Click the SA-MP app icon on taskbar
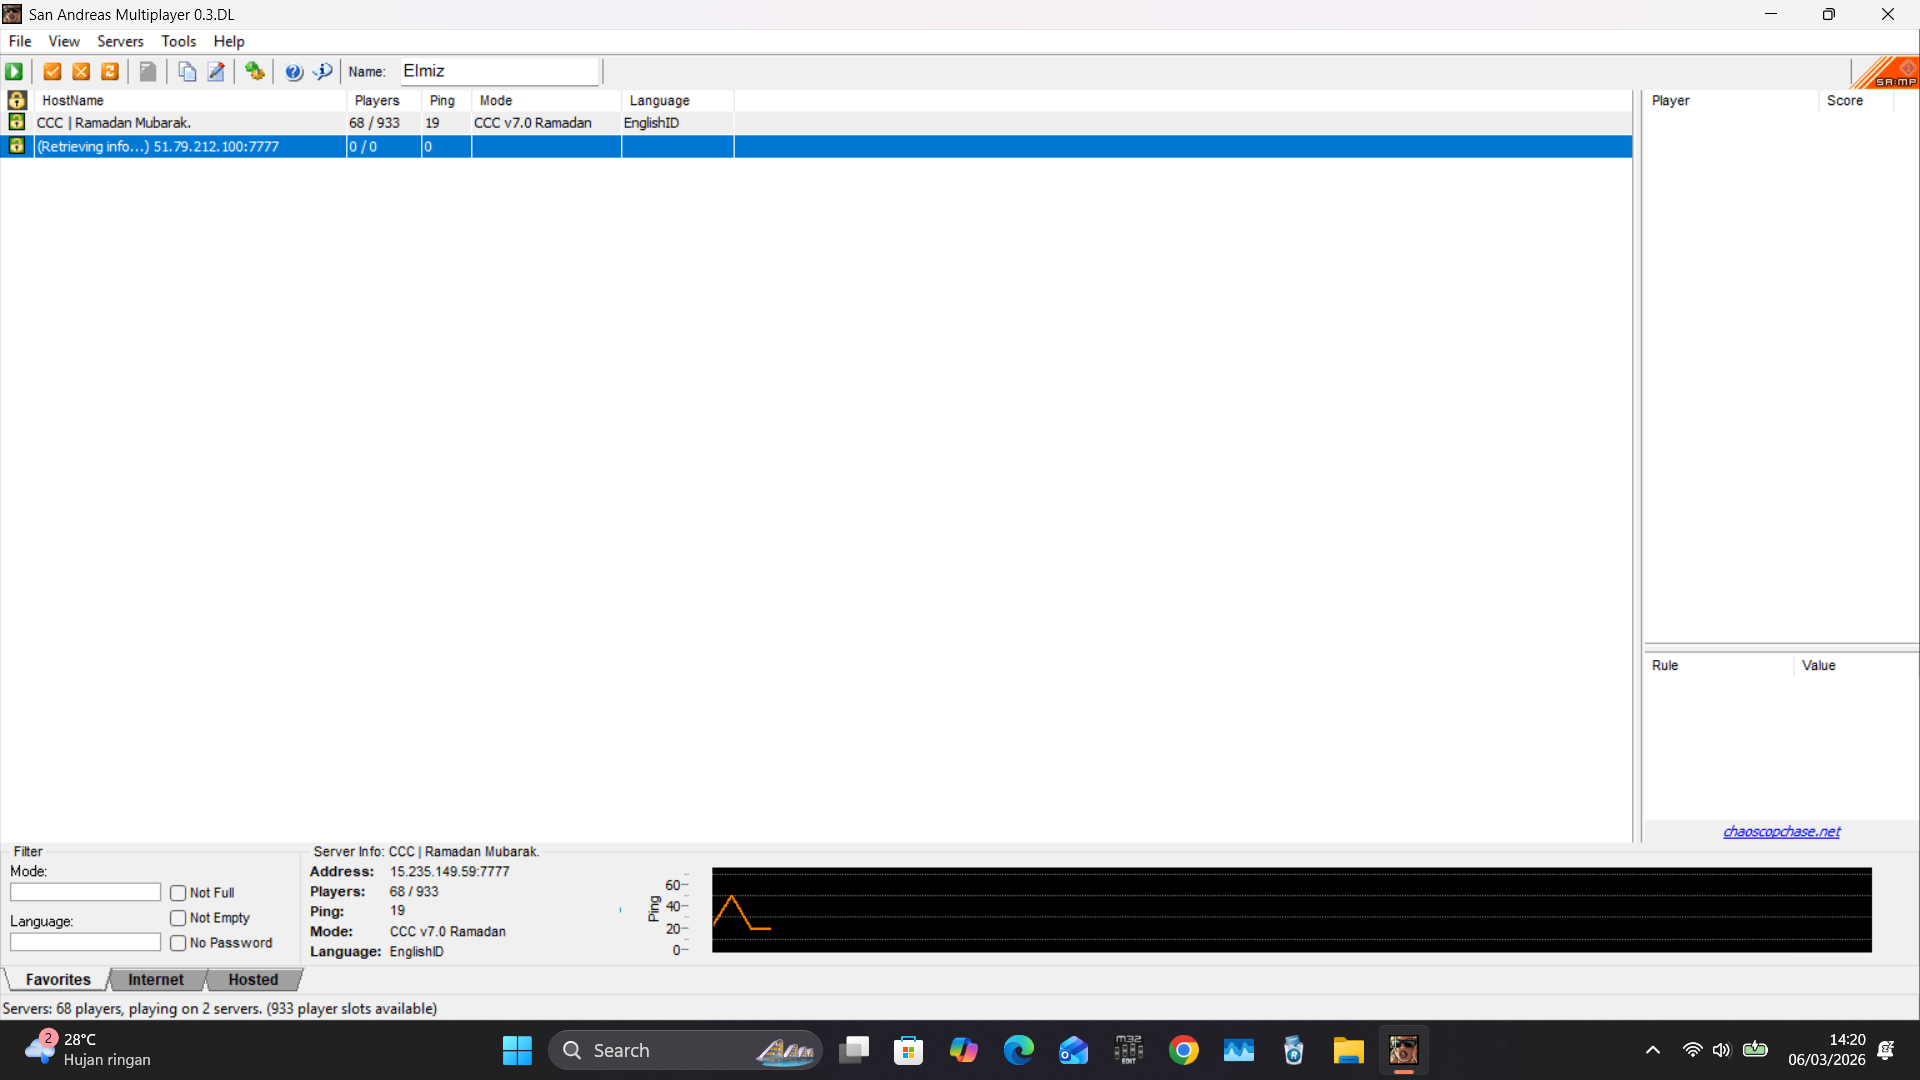 pos(1403,1050)
